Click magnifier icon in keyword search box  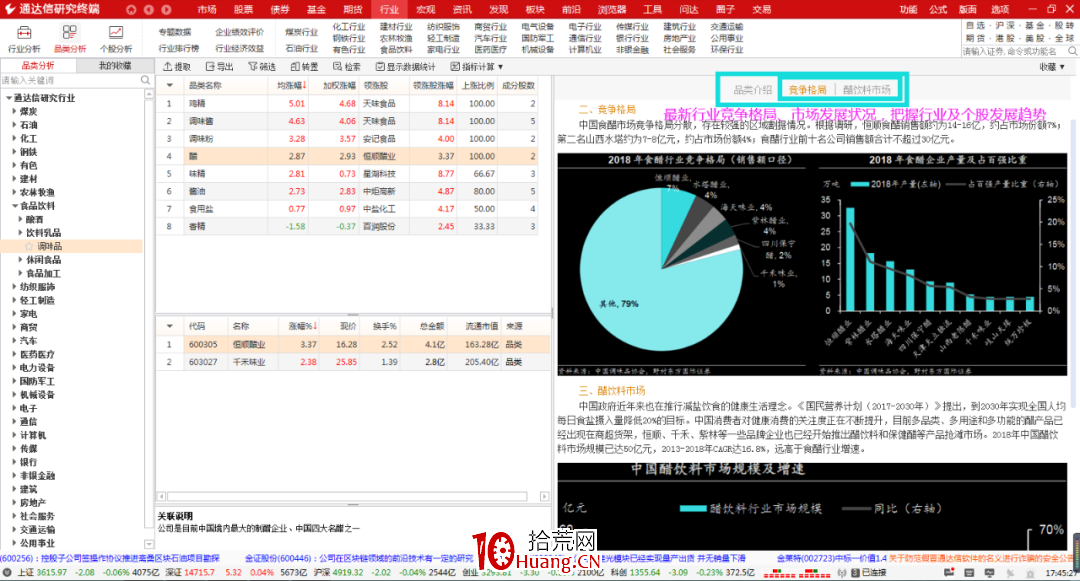coord(145,81)
